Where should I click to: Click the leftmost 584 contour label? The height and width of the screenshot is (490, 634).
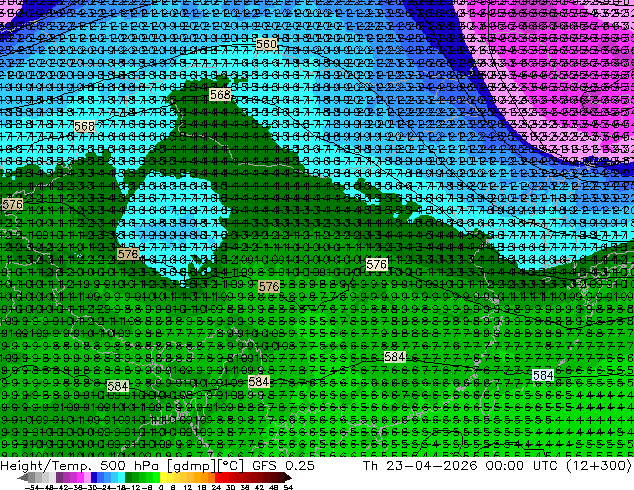coord(118,386)
